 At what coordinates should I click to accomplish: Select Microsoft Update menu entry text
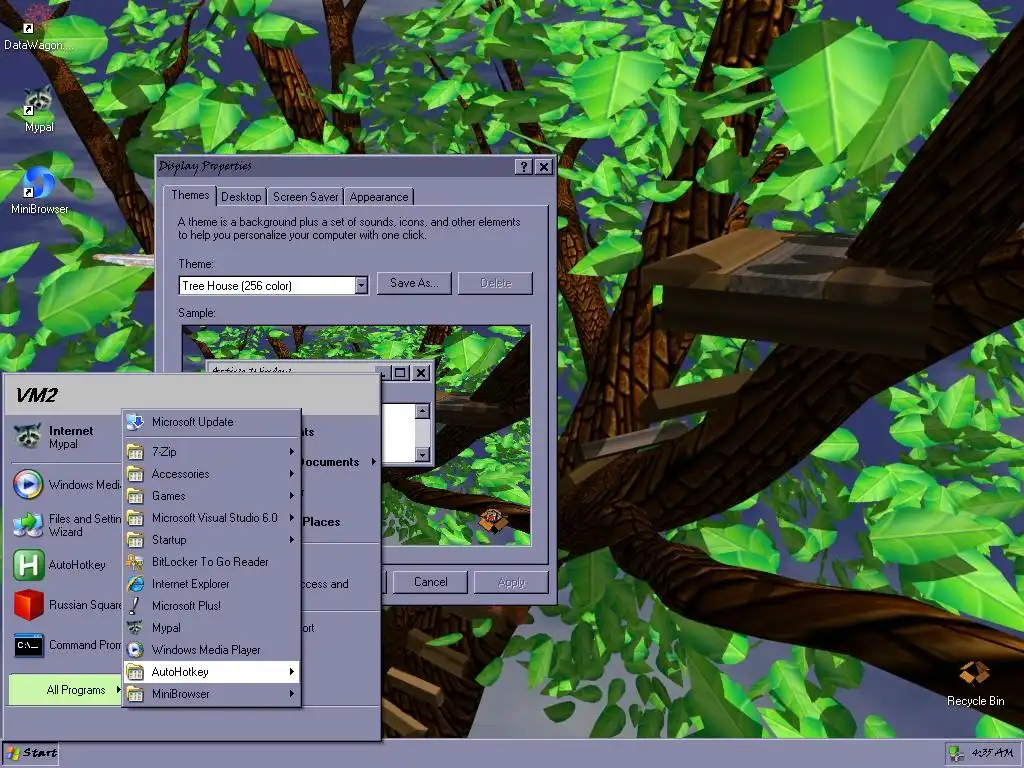click(x=193, y=422)
